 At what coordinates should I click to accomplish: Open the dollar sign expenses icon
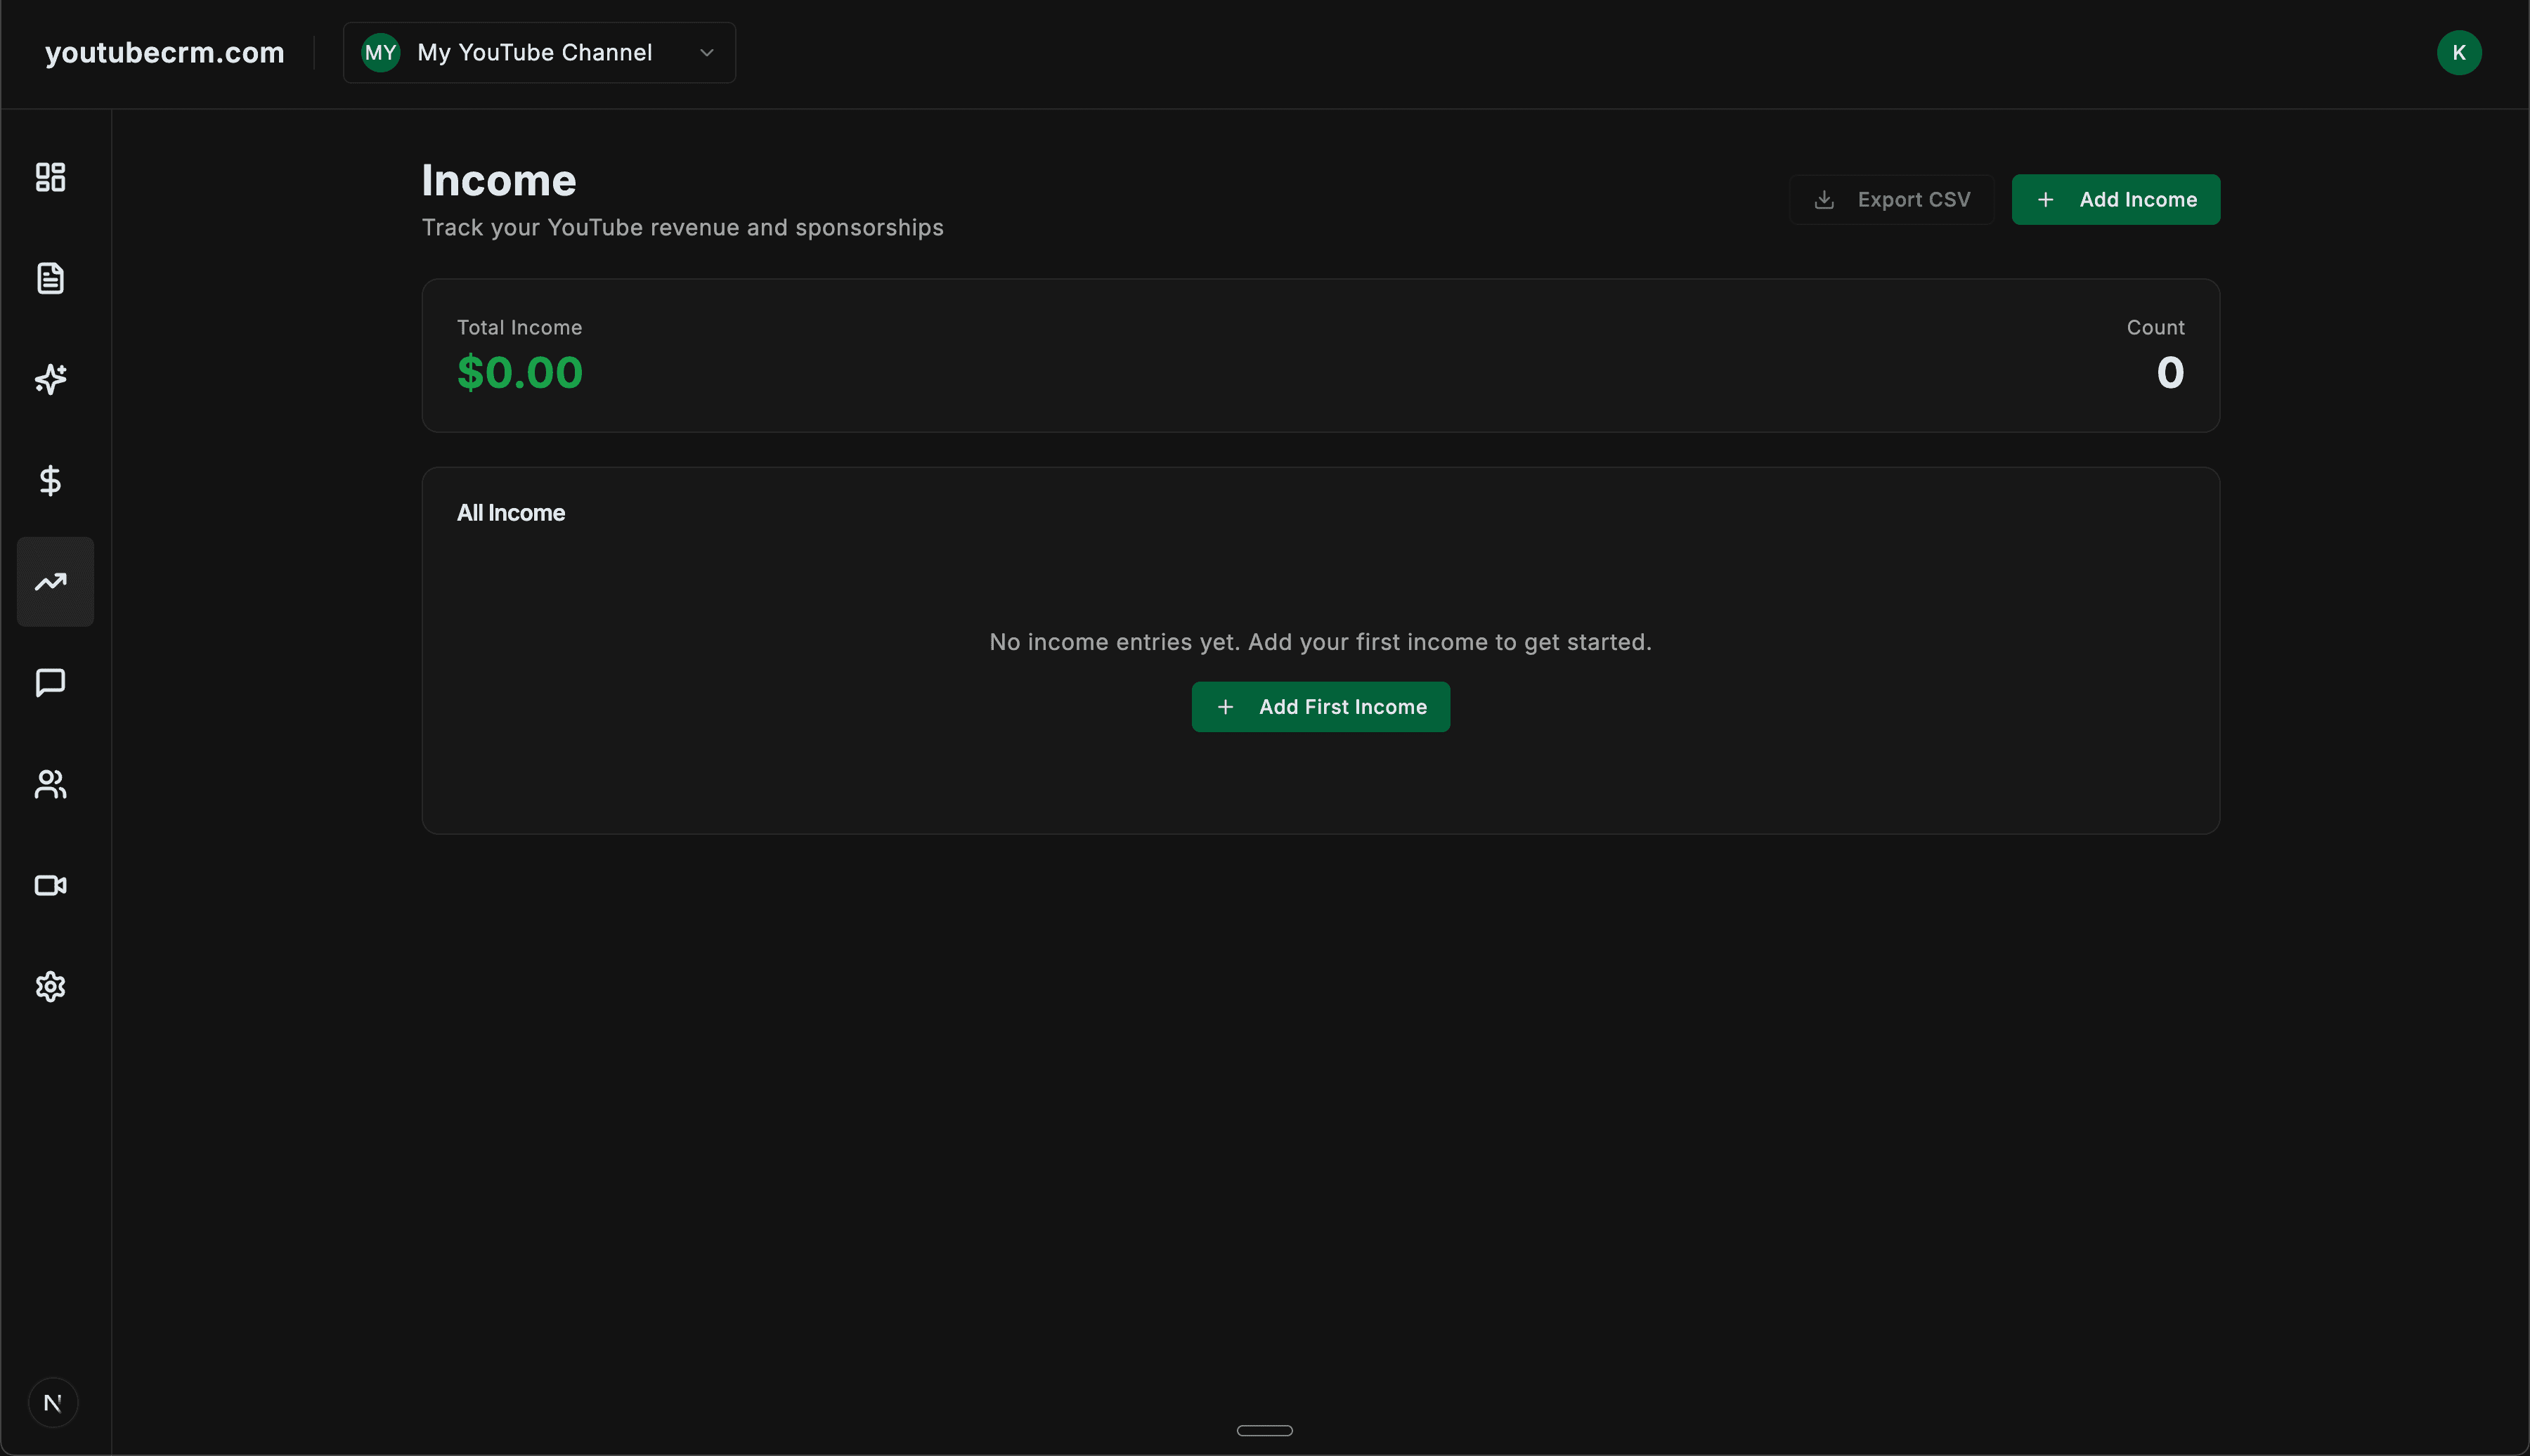(50, 481)
